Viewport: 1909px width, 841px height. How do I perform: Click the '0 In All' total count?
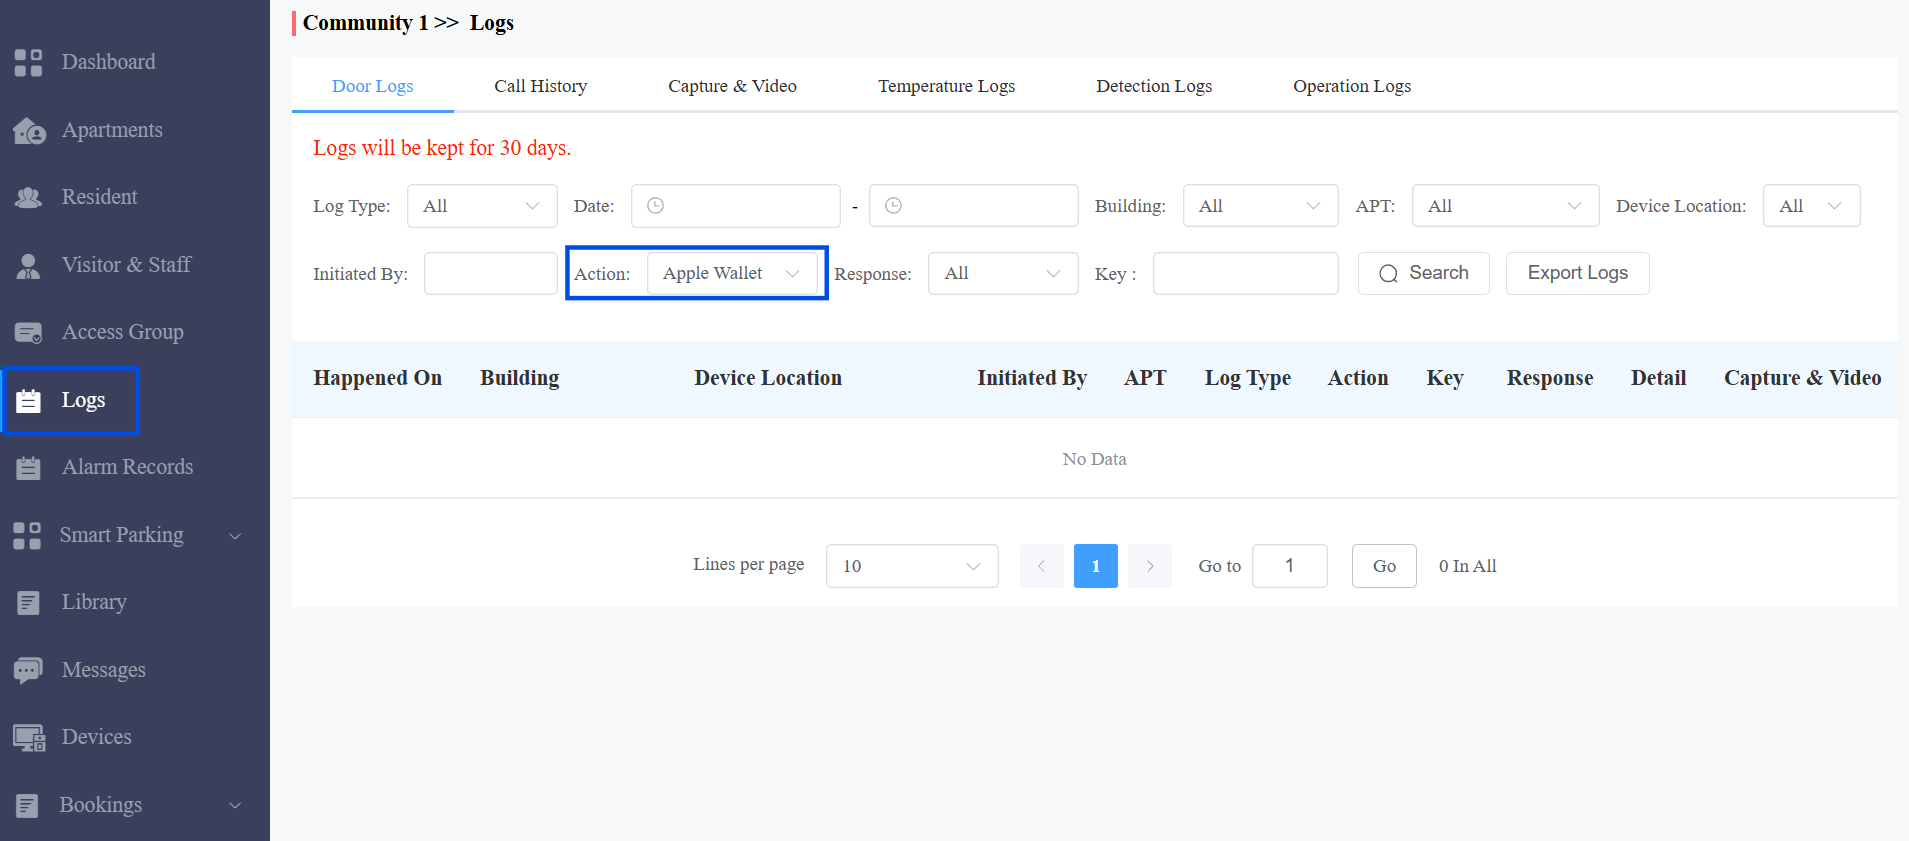[x=1468, y=566]
